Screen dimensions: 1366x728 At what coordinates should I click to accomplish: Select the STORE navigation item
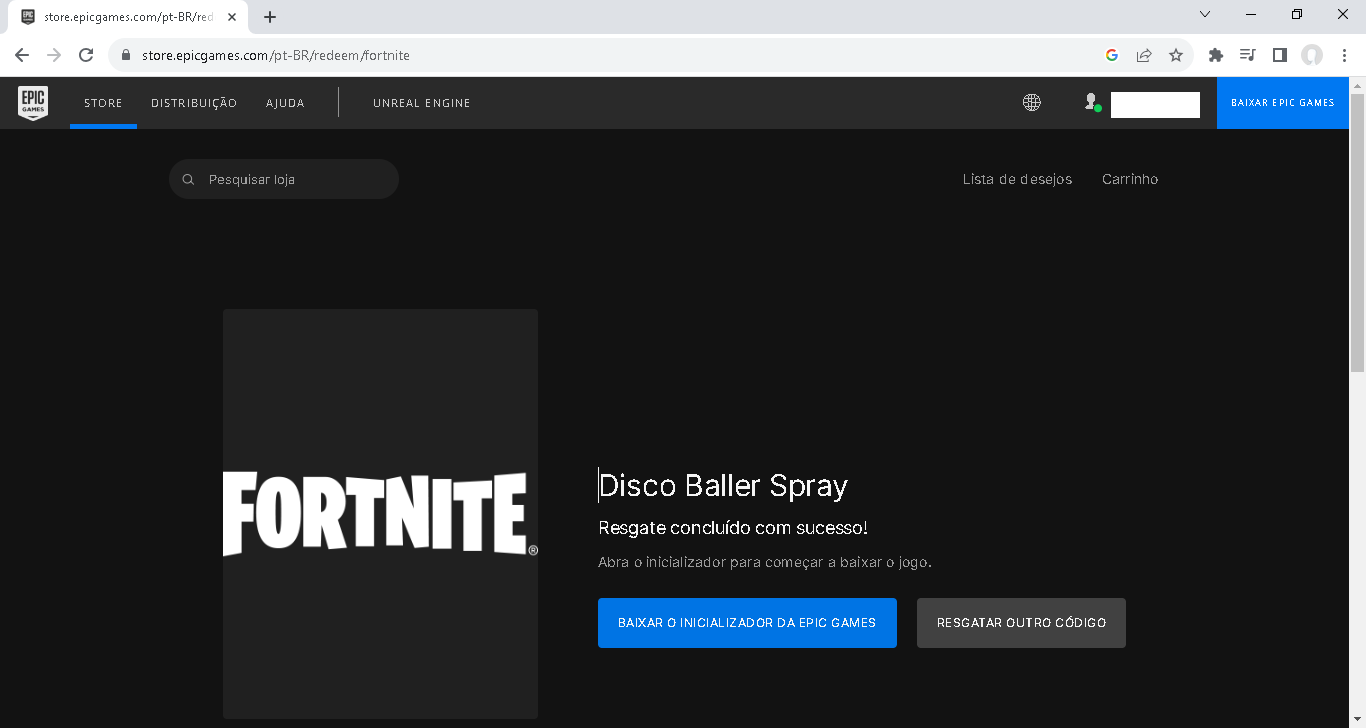click(x=103, y=103)
